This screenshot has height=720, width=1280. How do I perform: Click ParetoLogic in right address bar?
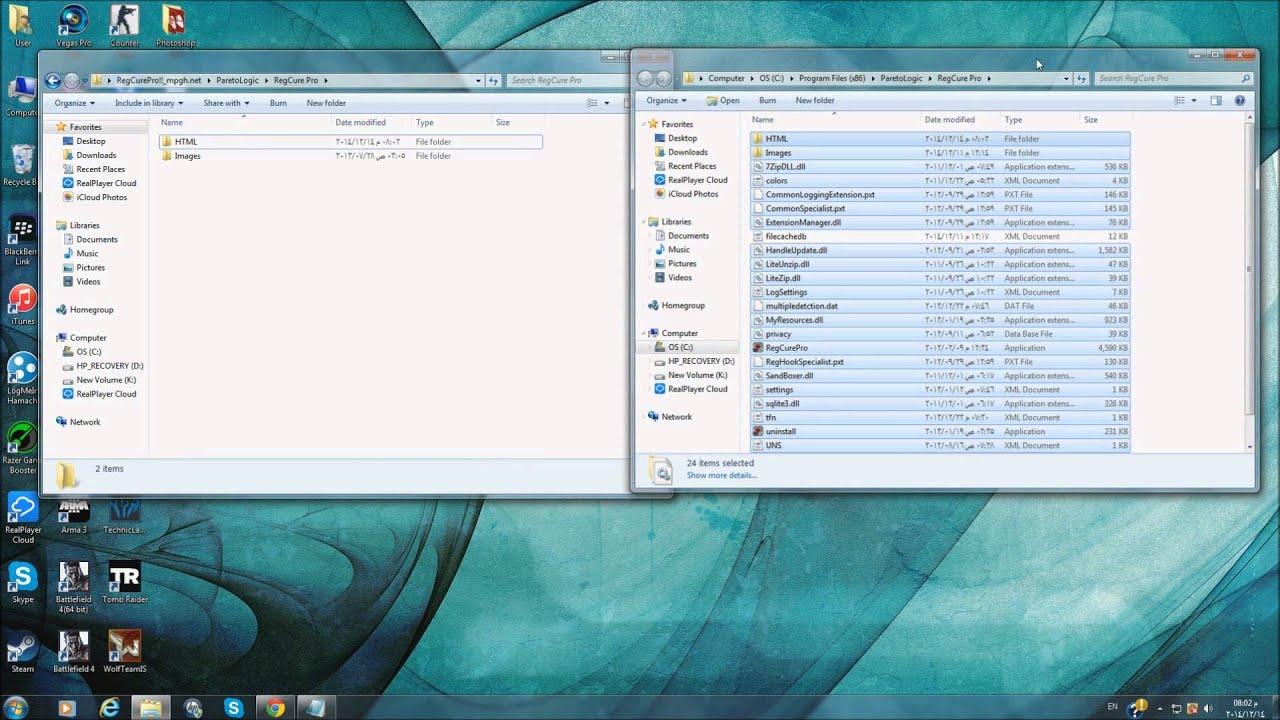point(902,78)
